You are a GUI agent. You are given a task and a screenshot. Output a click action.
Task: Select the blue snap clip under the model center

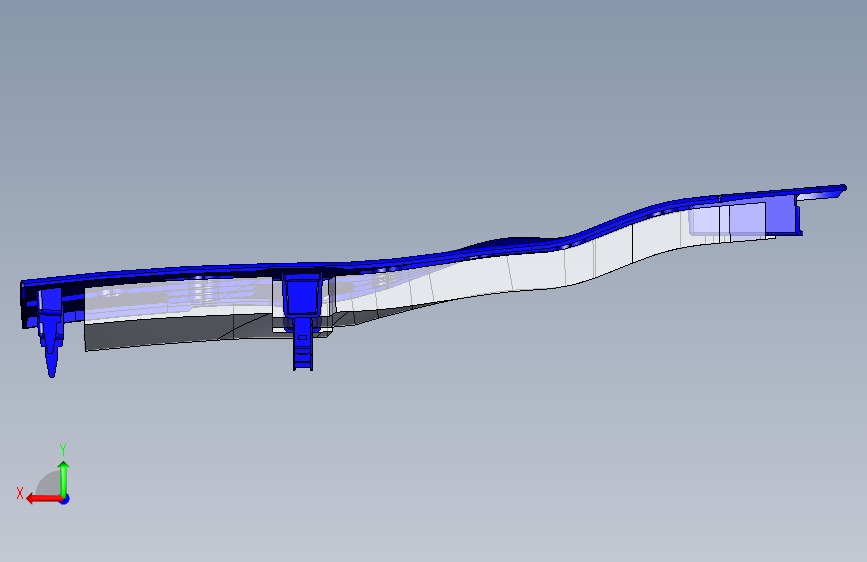pyautogui.click(x=302, y=321)
